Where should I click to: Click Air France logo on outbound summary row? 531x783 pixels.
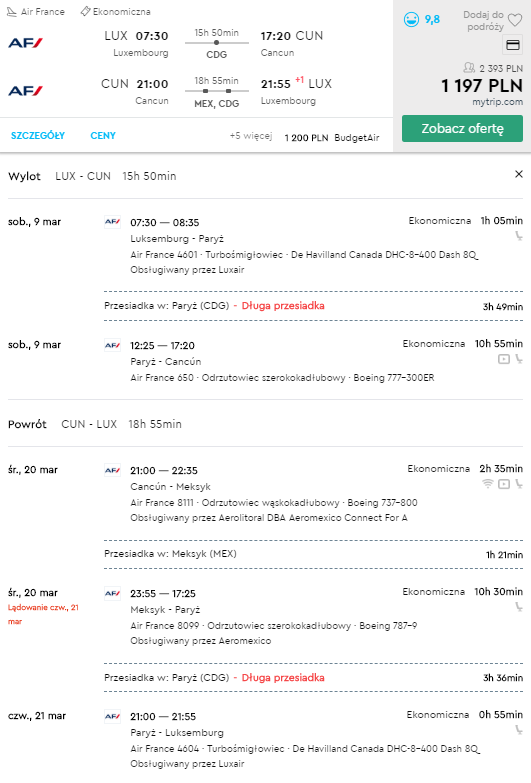[25, 43]
